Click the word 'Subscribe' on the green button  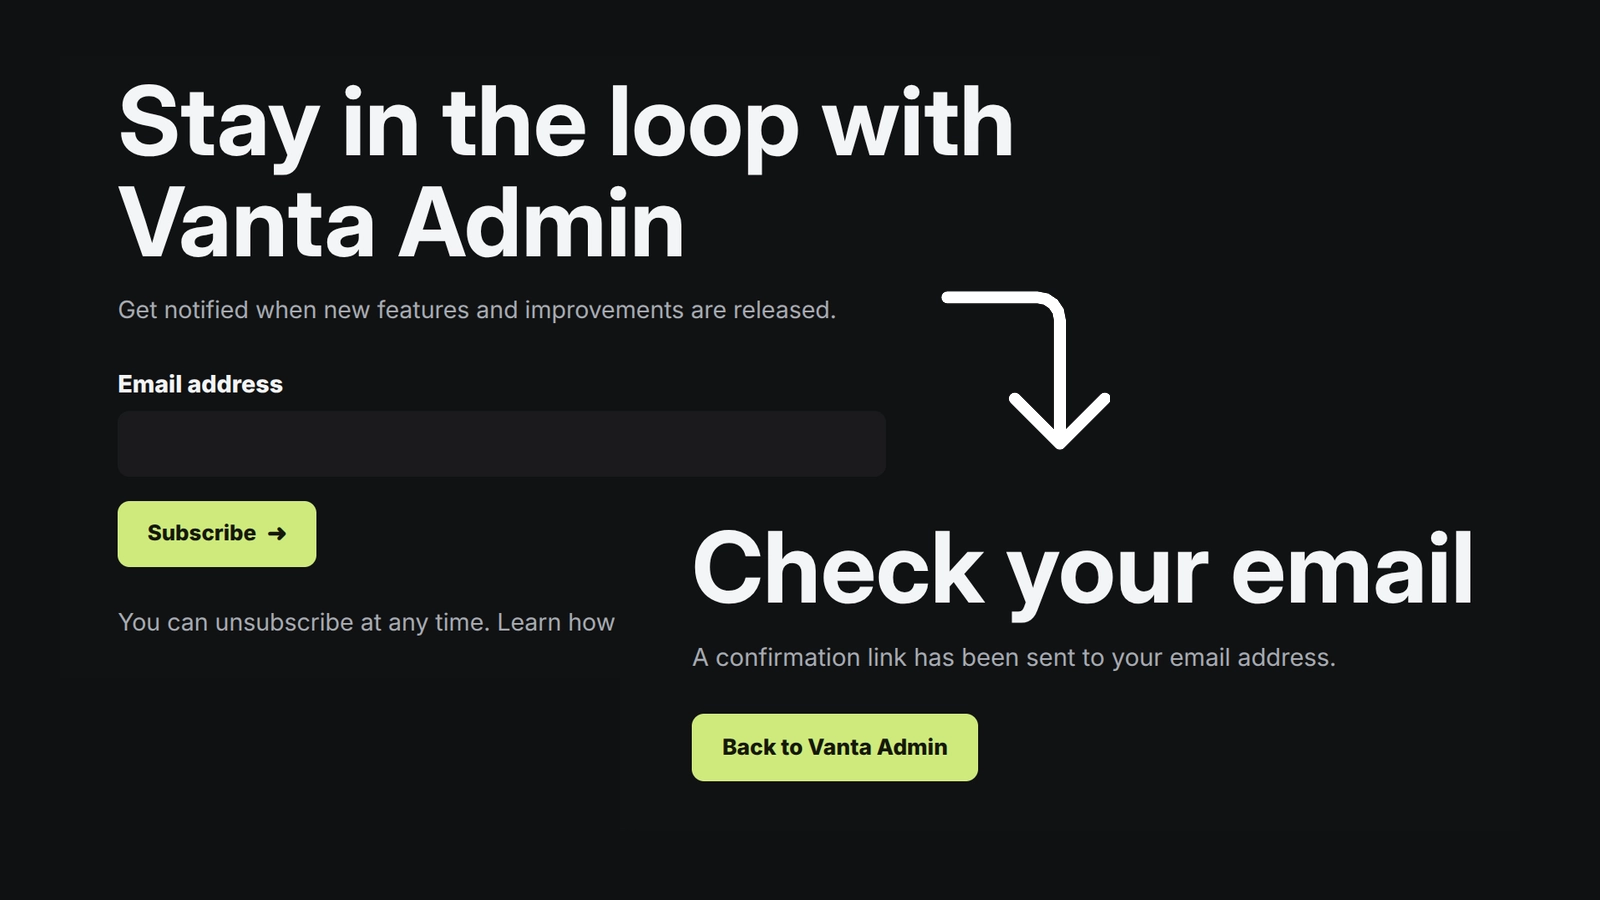202,533
